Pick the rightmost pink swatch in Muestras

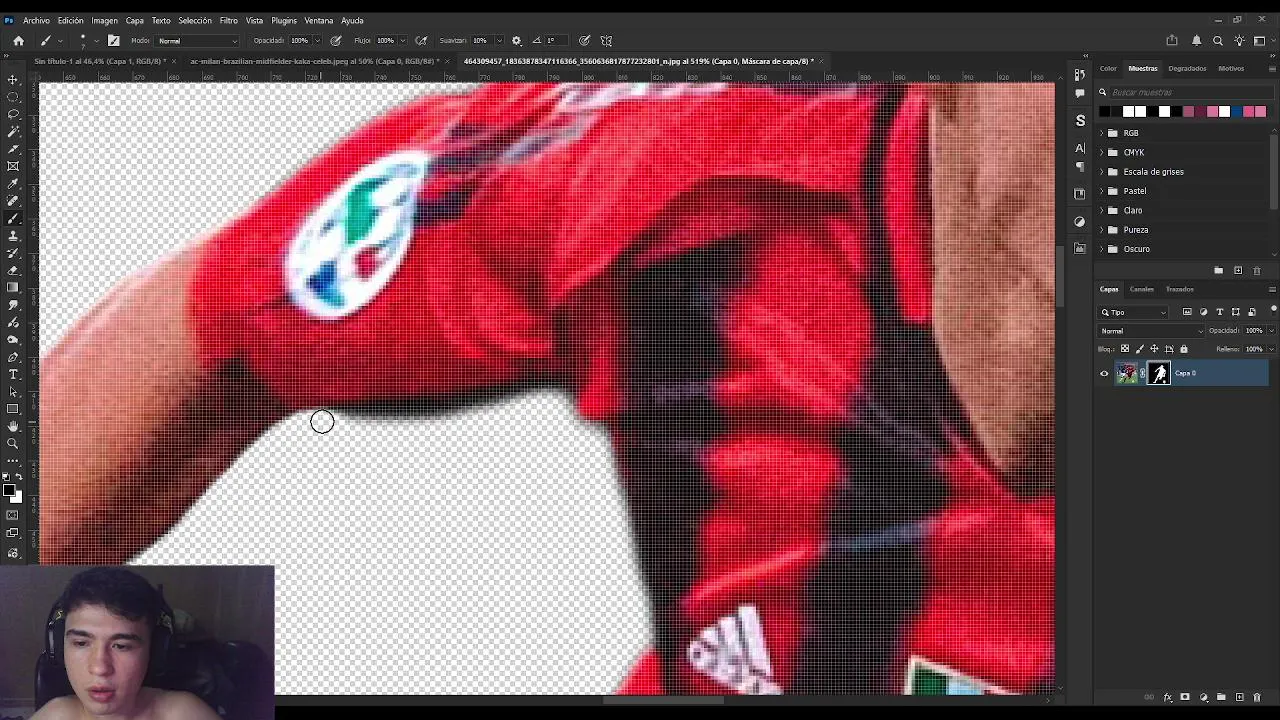click(1260, 111)
